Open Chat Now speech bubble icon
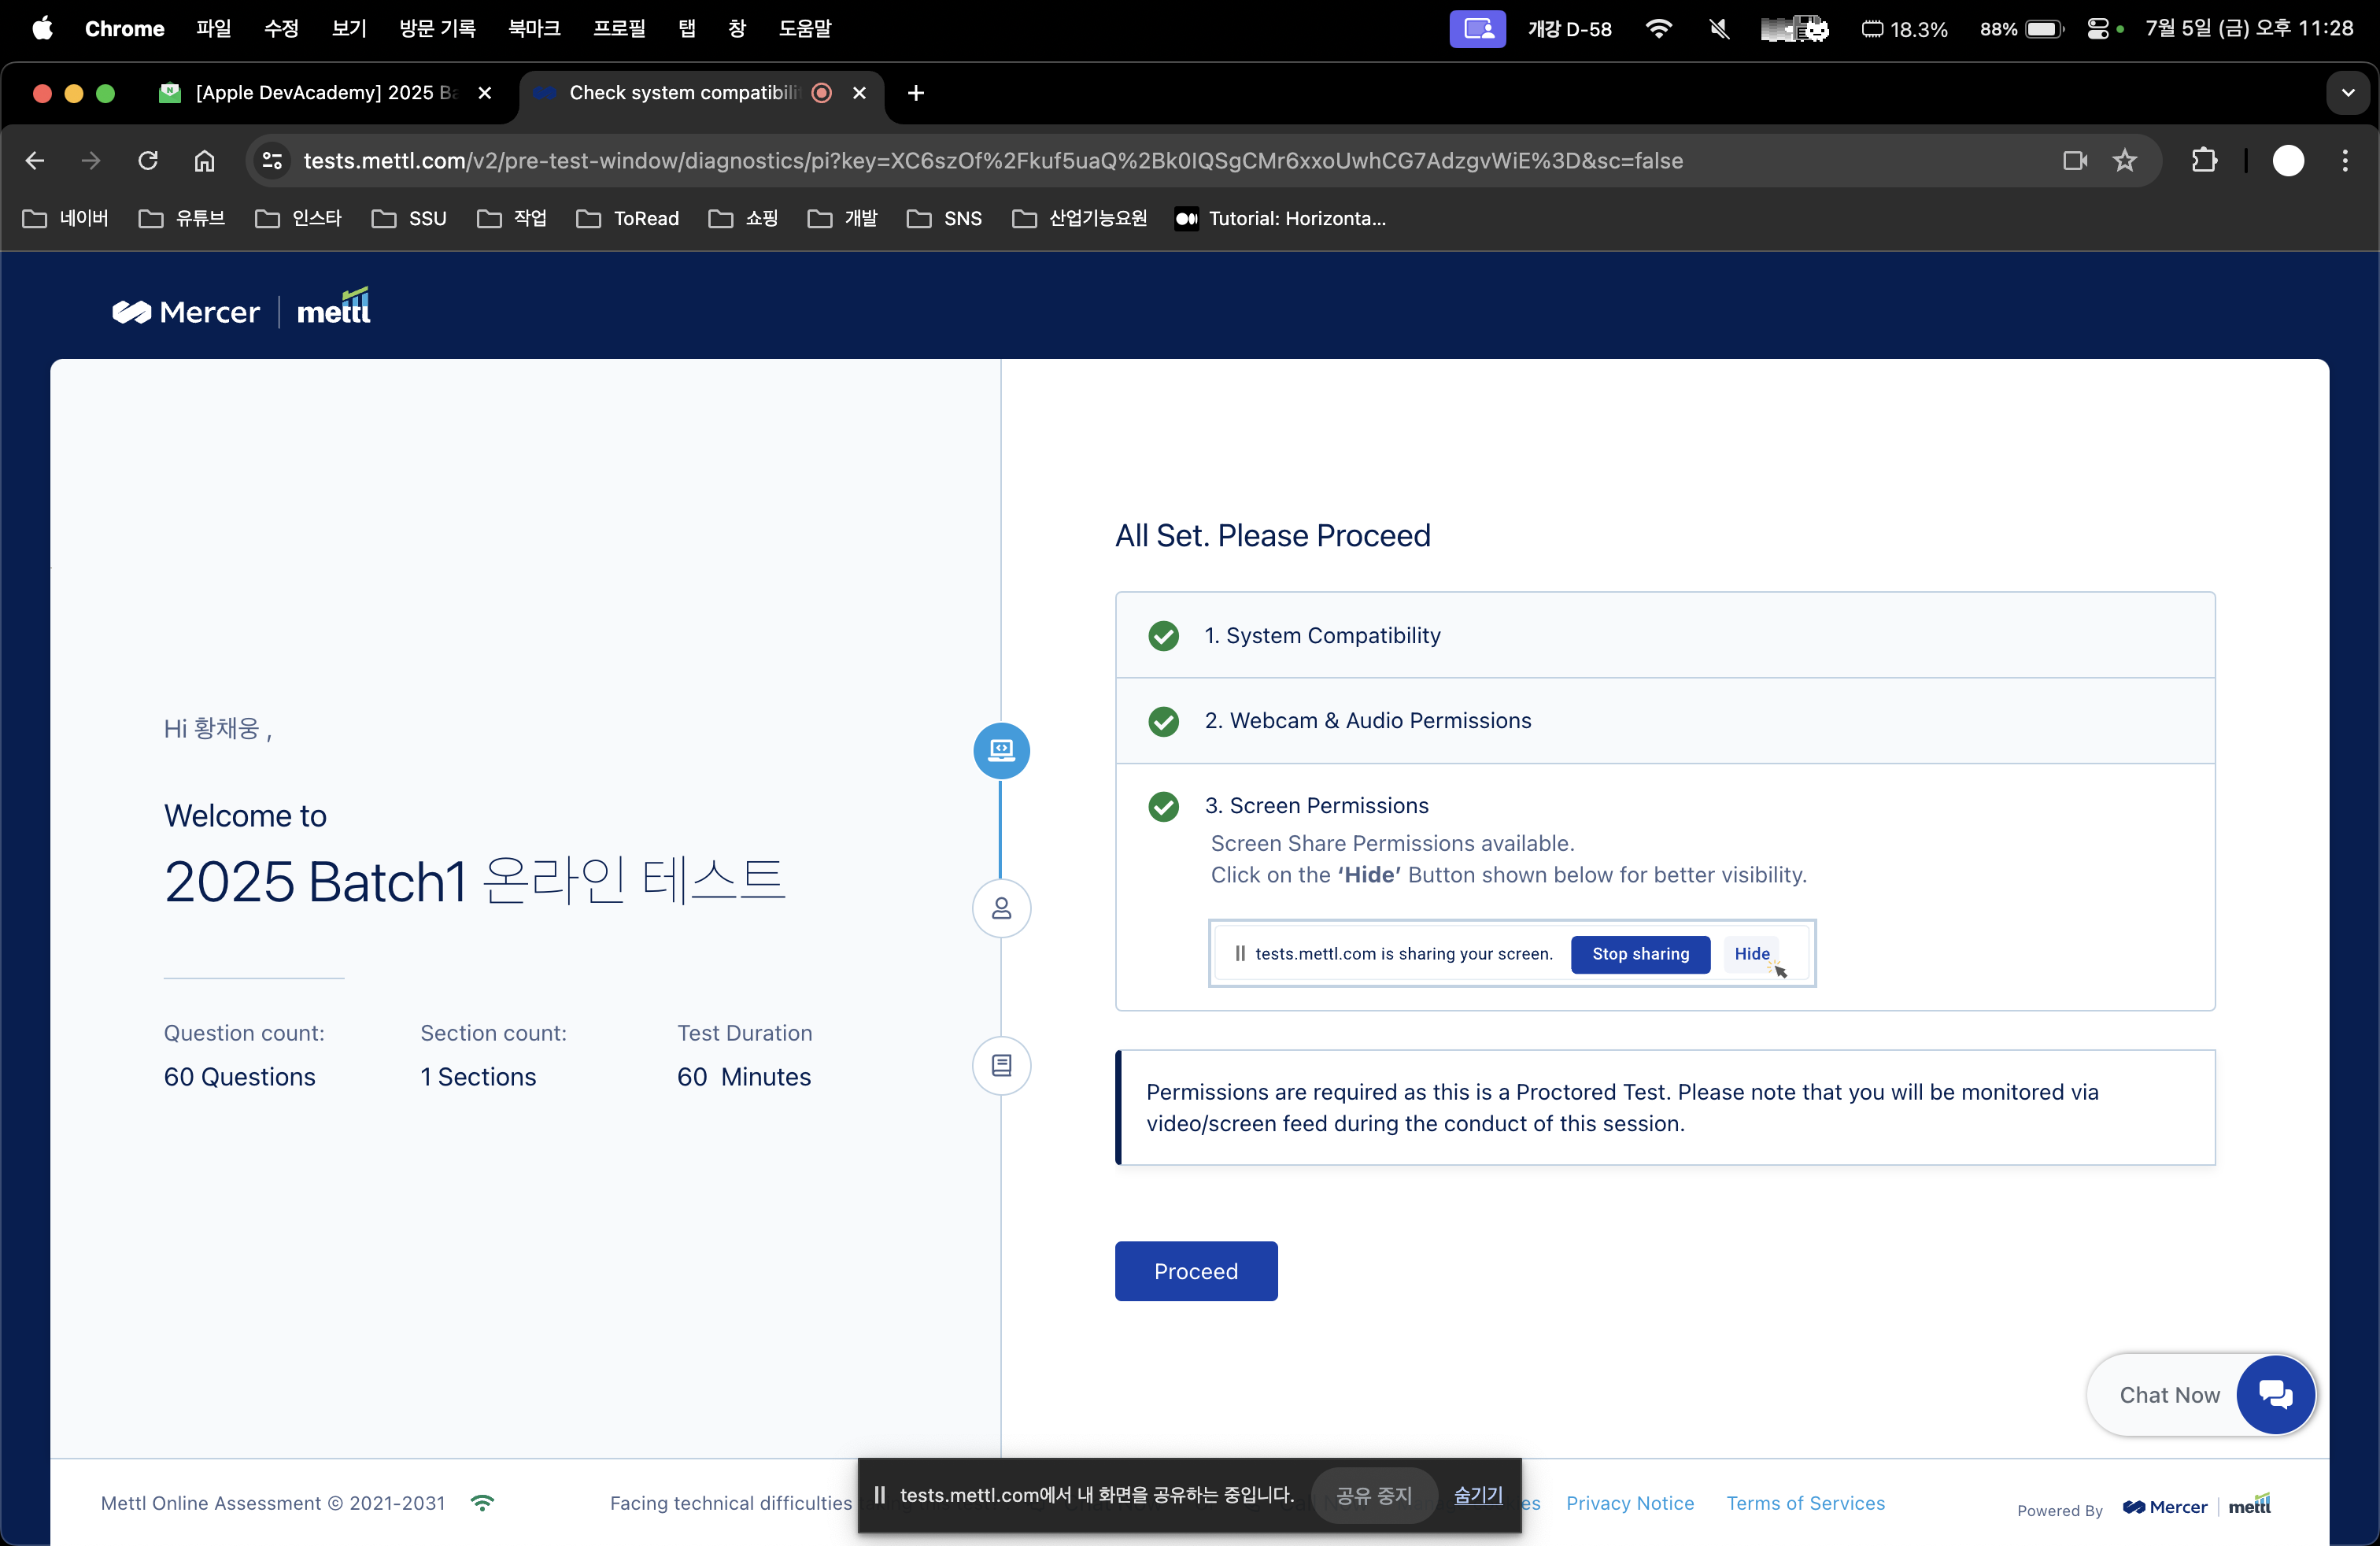This screenshot has height=1546, width=2380. [x=2275, y=1394]
